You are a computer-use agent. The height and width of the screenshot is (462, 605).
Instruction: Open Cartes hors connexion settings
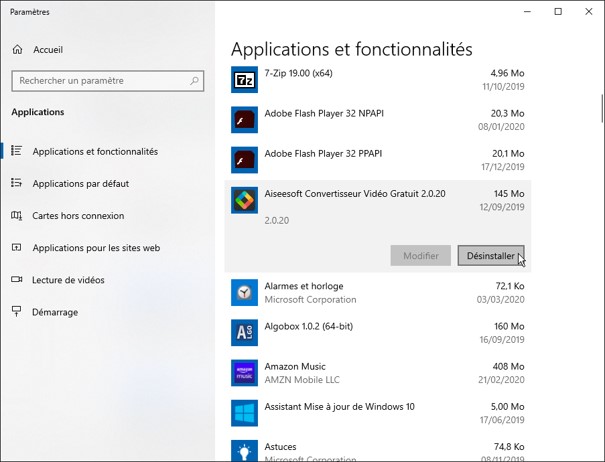(x=78, y=216)
